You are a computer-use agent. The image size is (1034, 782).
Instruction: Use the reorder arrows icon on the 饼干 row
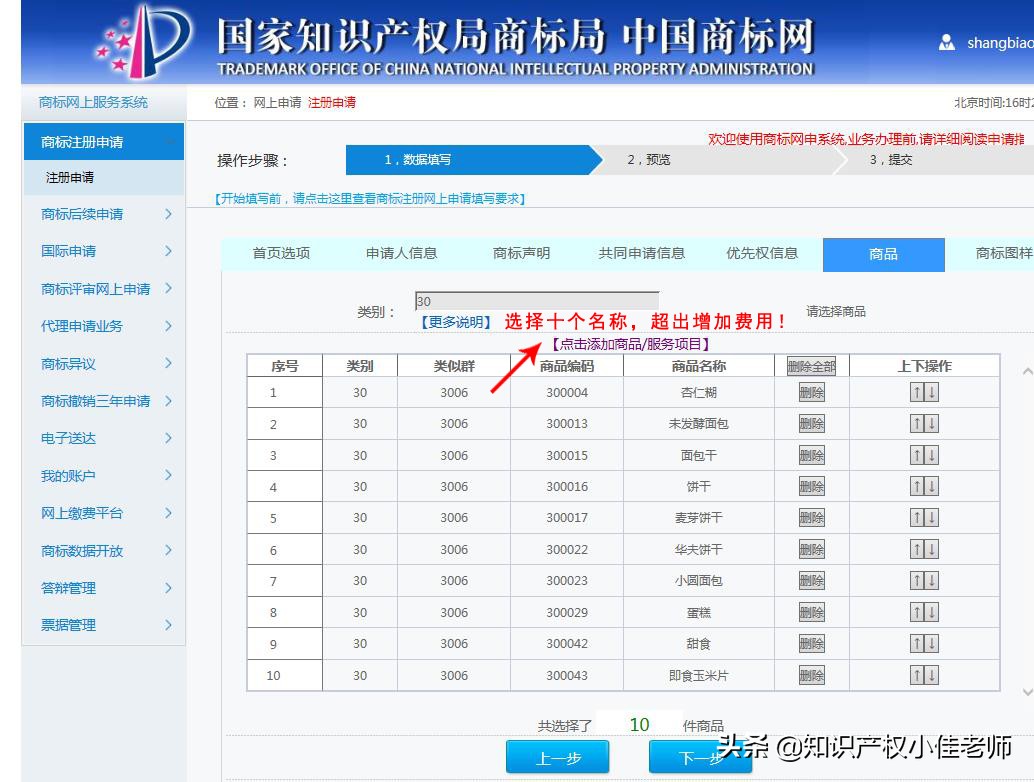tap(922, 486)
